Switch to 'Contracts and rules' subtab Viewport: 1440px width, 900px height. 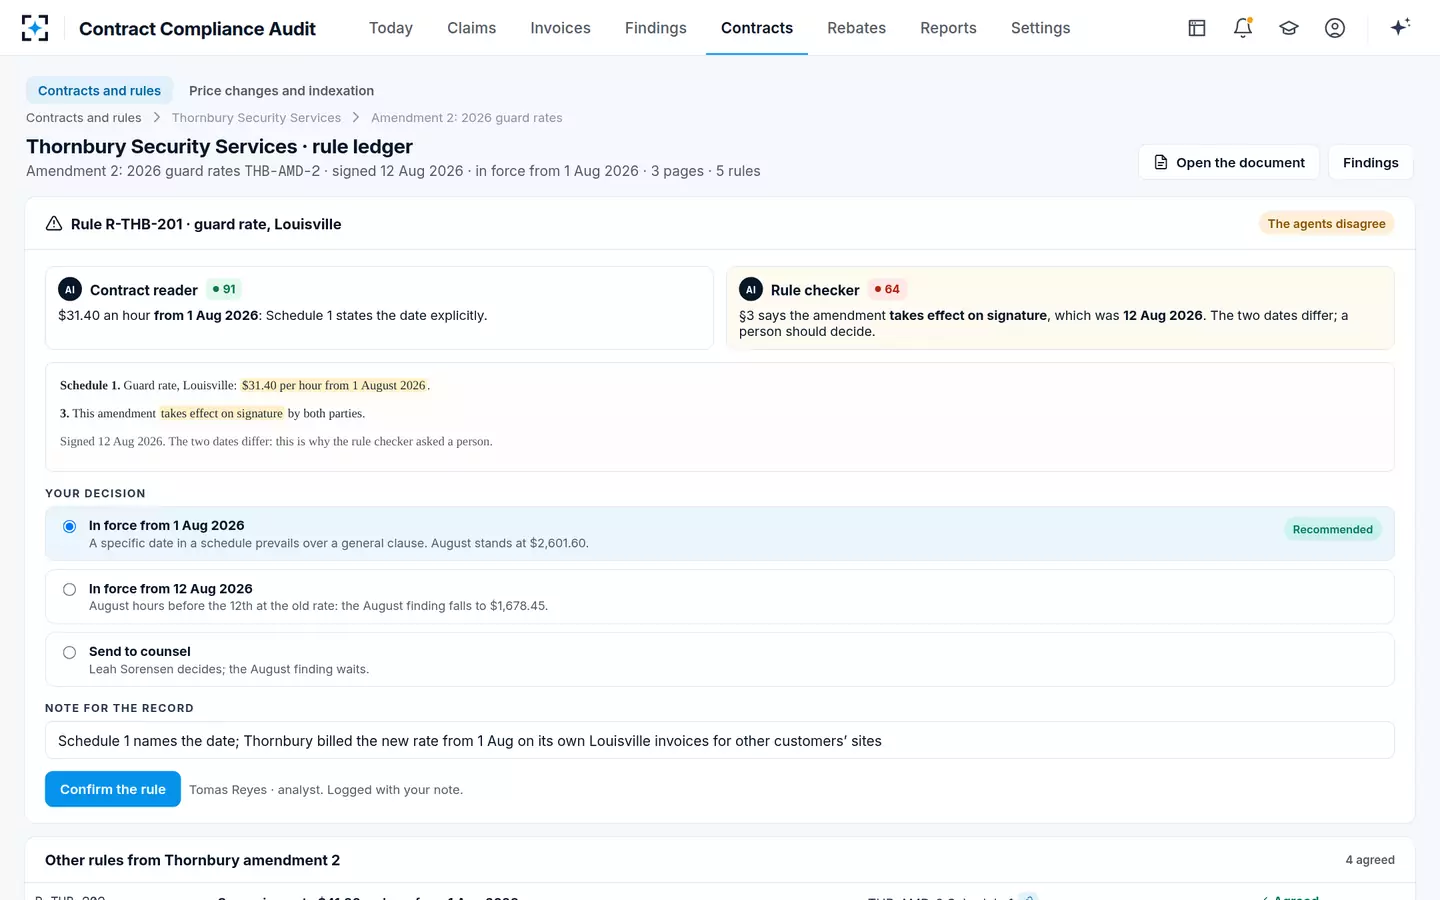pyautogui.click(x=99, y=91)
